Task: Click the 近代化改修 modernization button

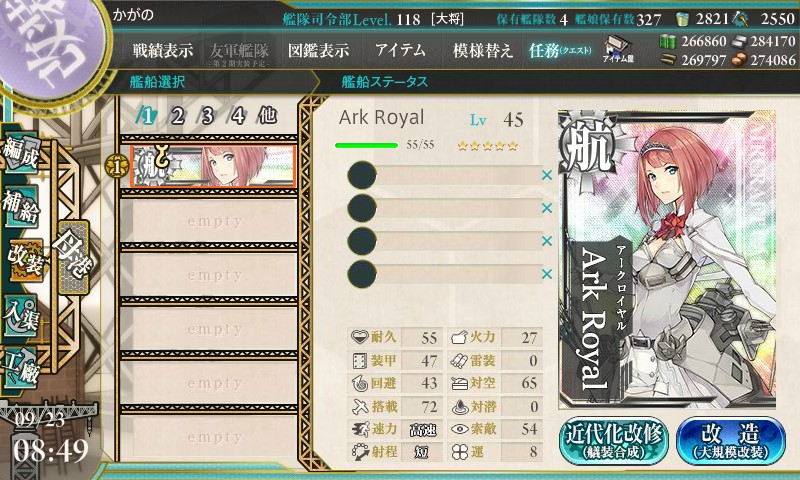Action: (x=614, y=440)
